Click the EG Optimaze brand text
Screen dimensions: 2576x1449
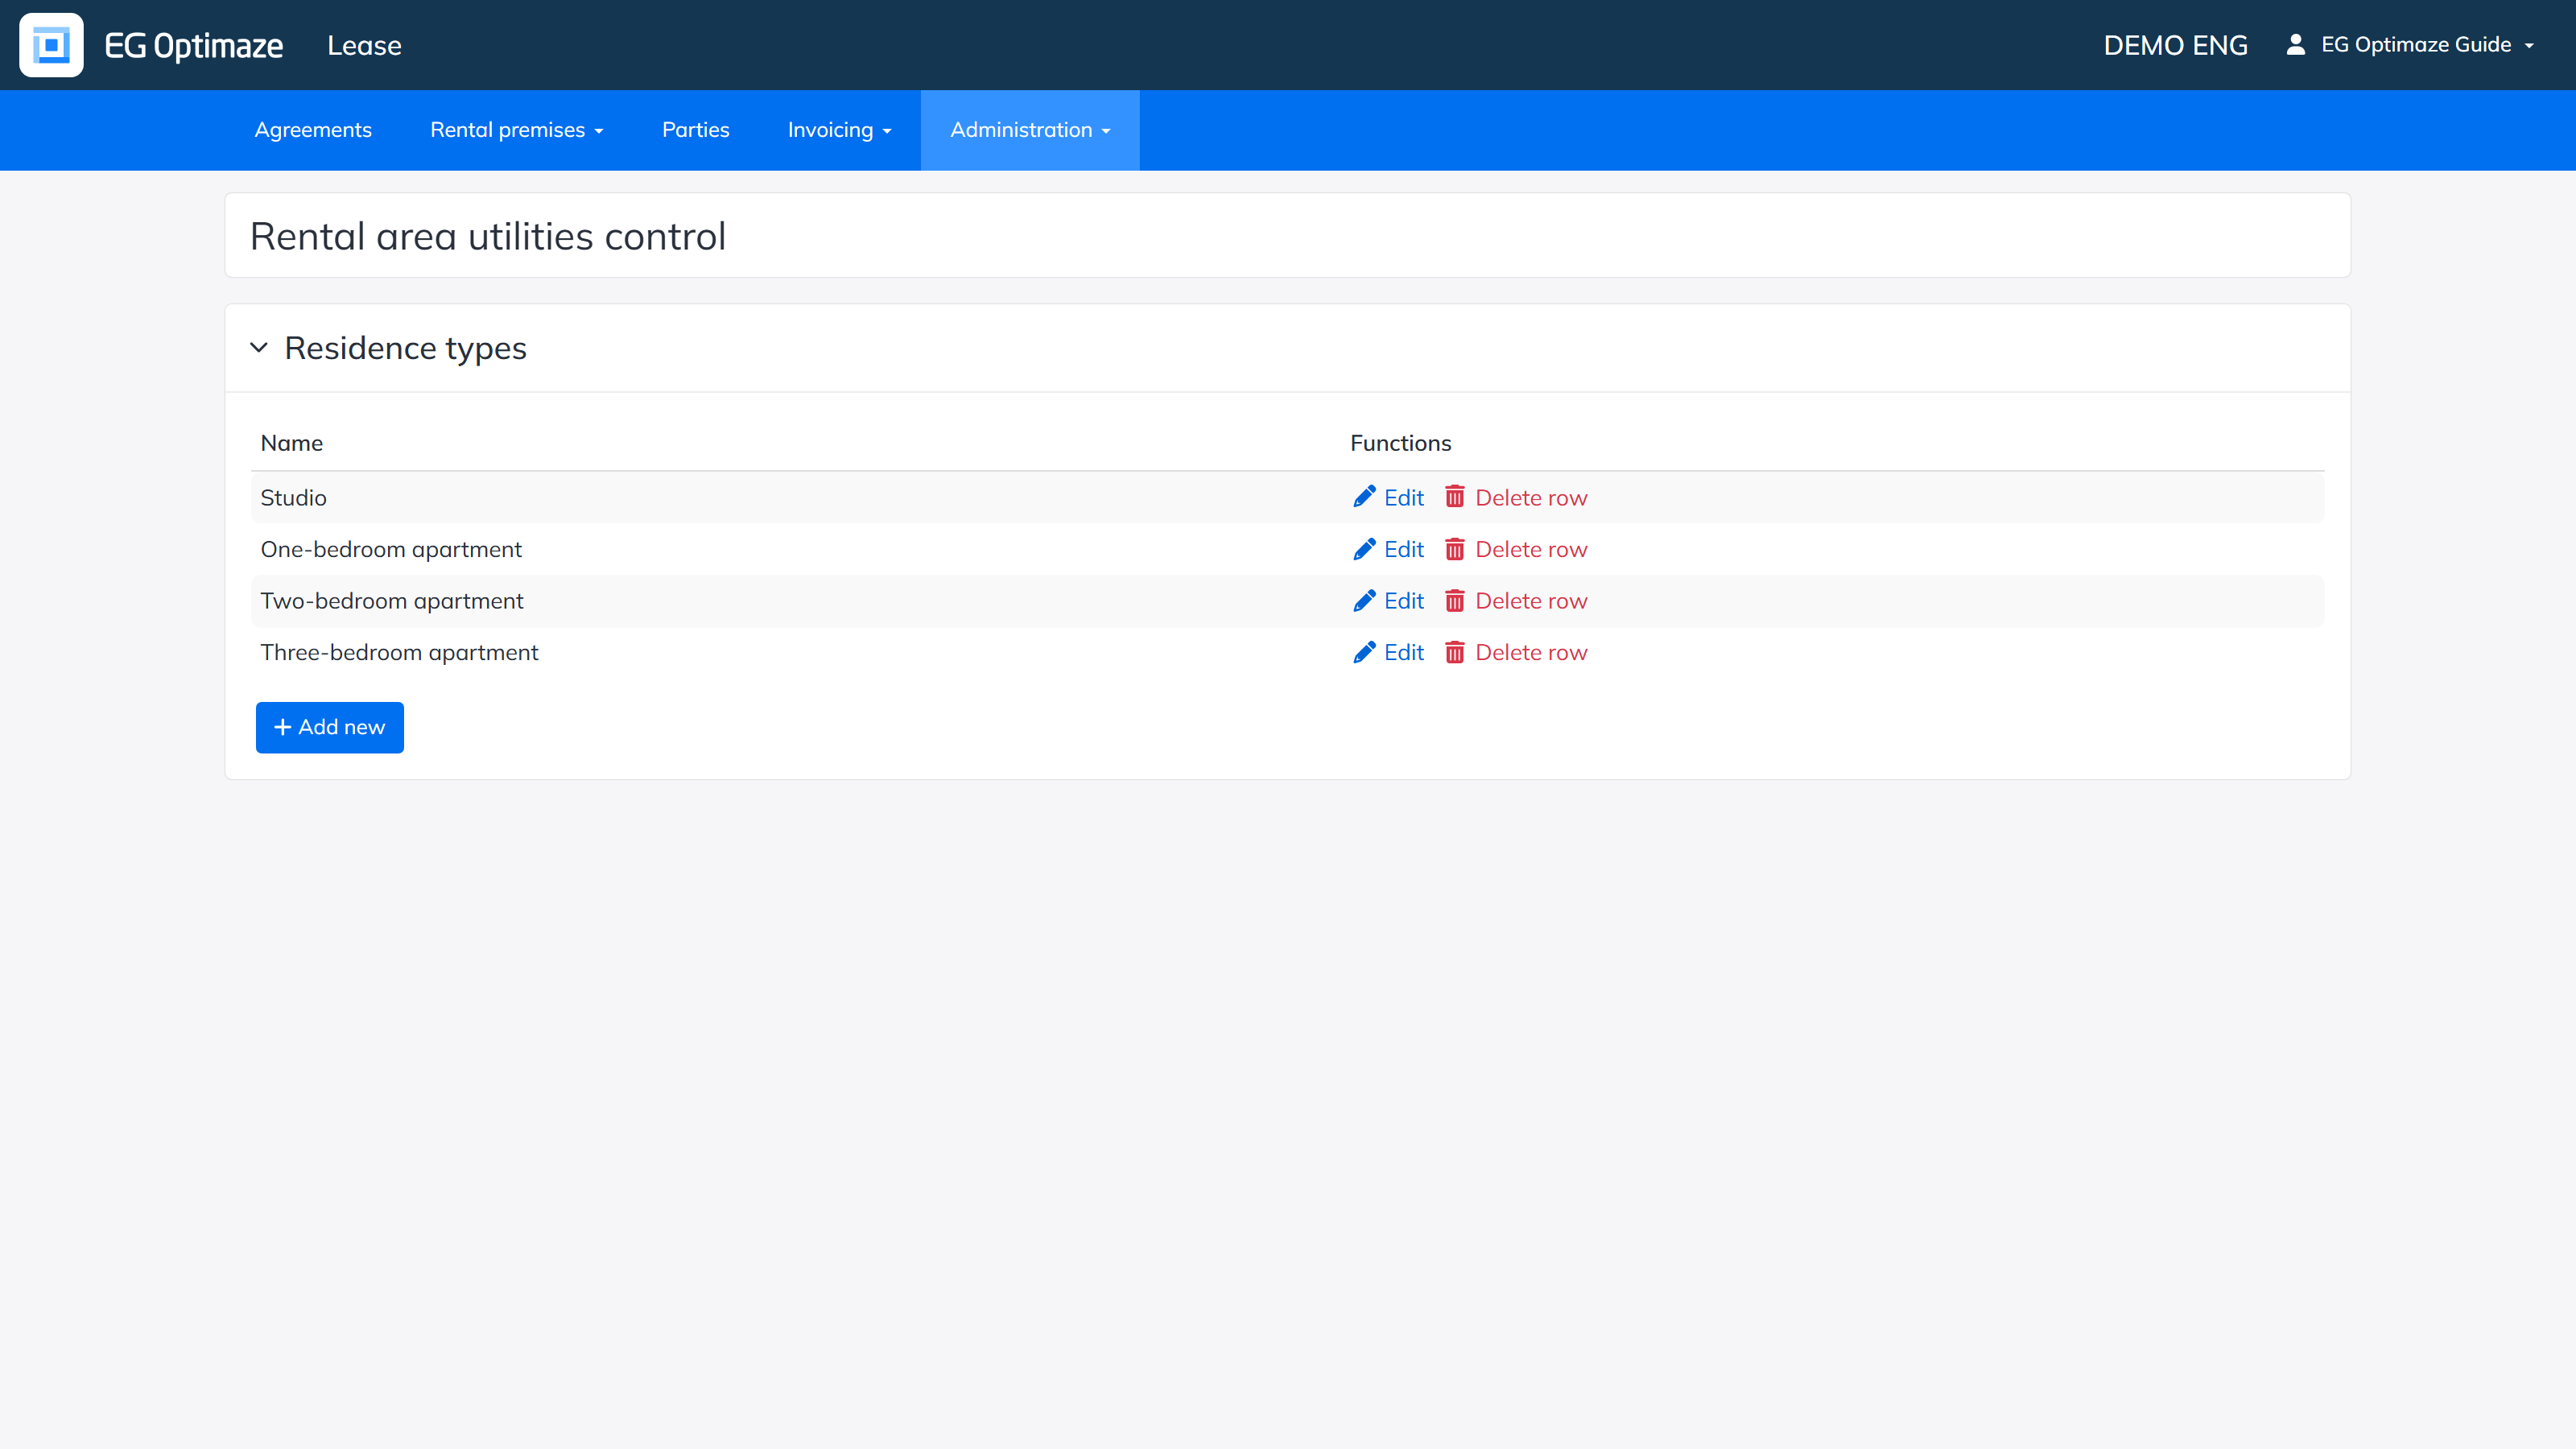pos(194,45)
